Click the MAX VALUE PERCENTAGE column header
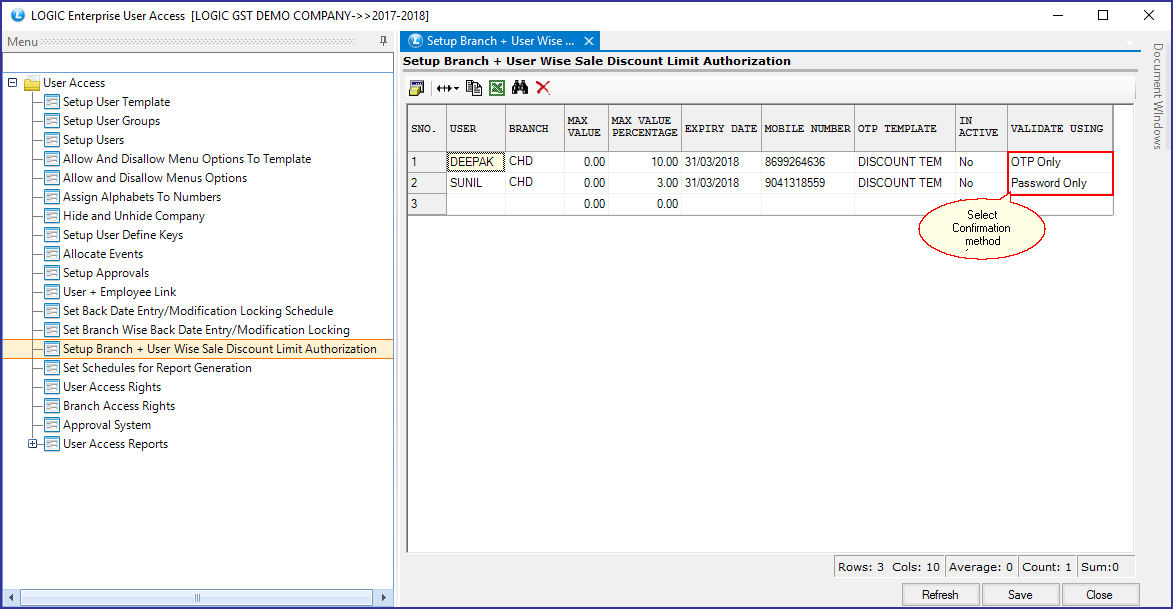The image size is (1173, 609). [645, 127]
